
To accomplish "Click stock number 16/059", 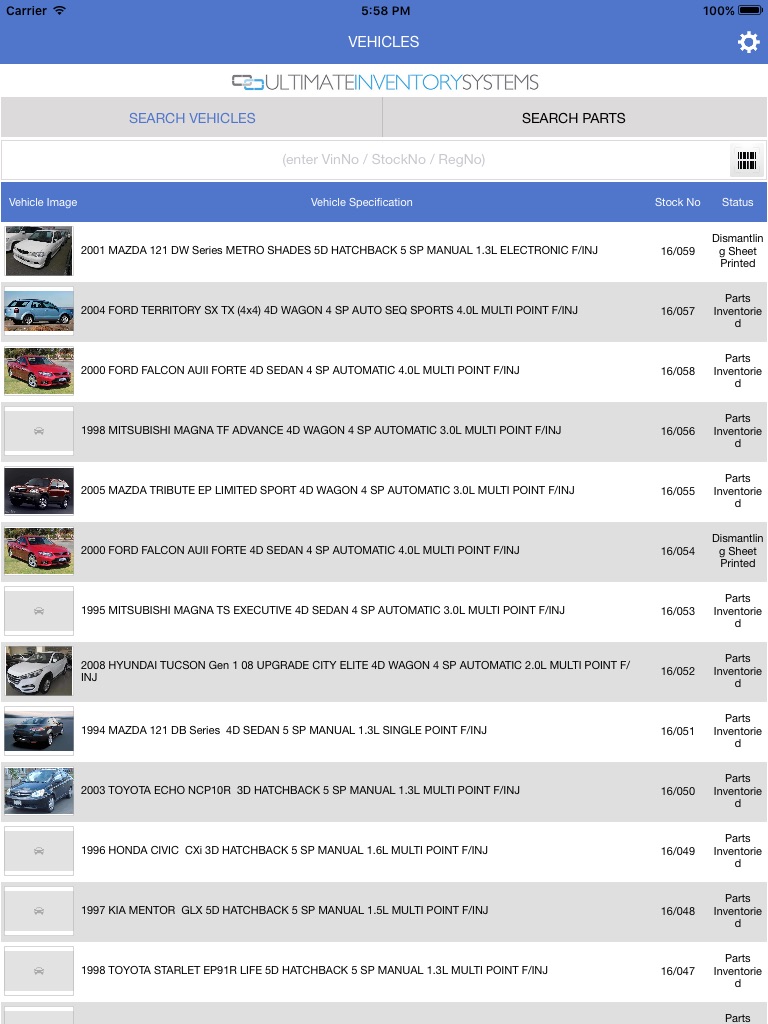I will point(678,251).
